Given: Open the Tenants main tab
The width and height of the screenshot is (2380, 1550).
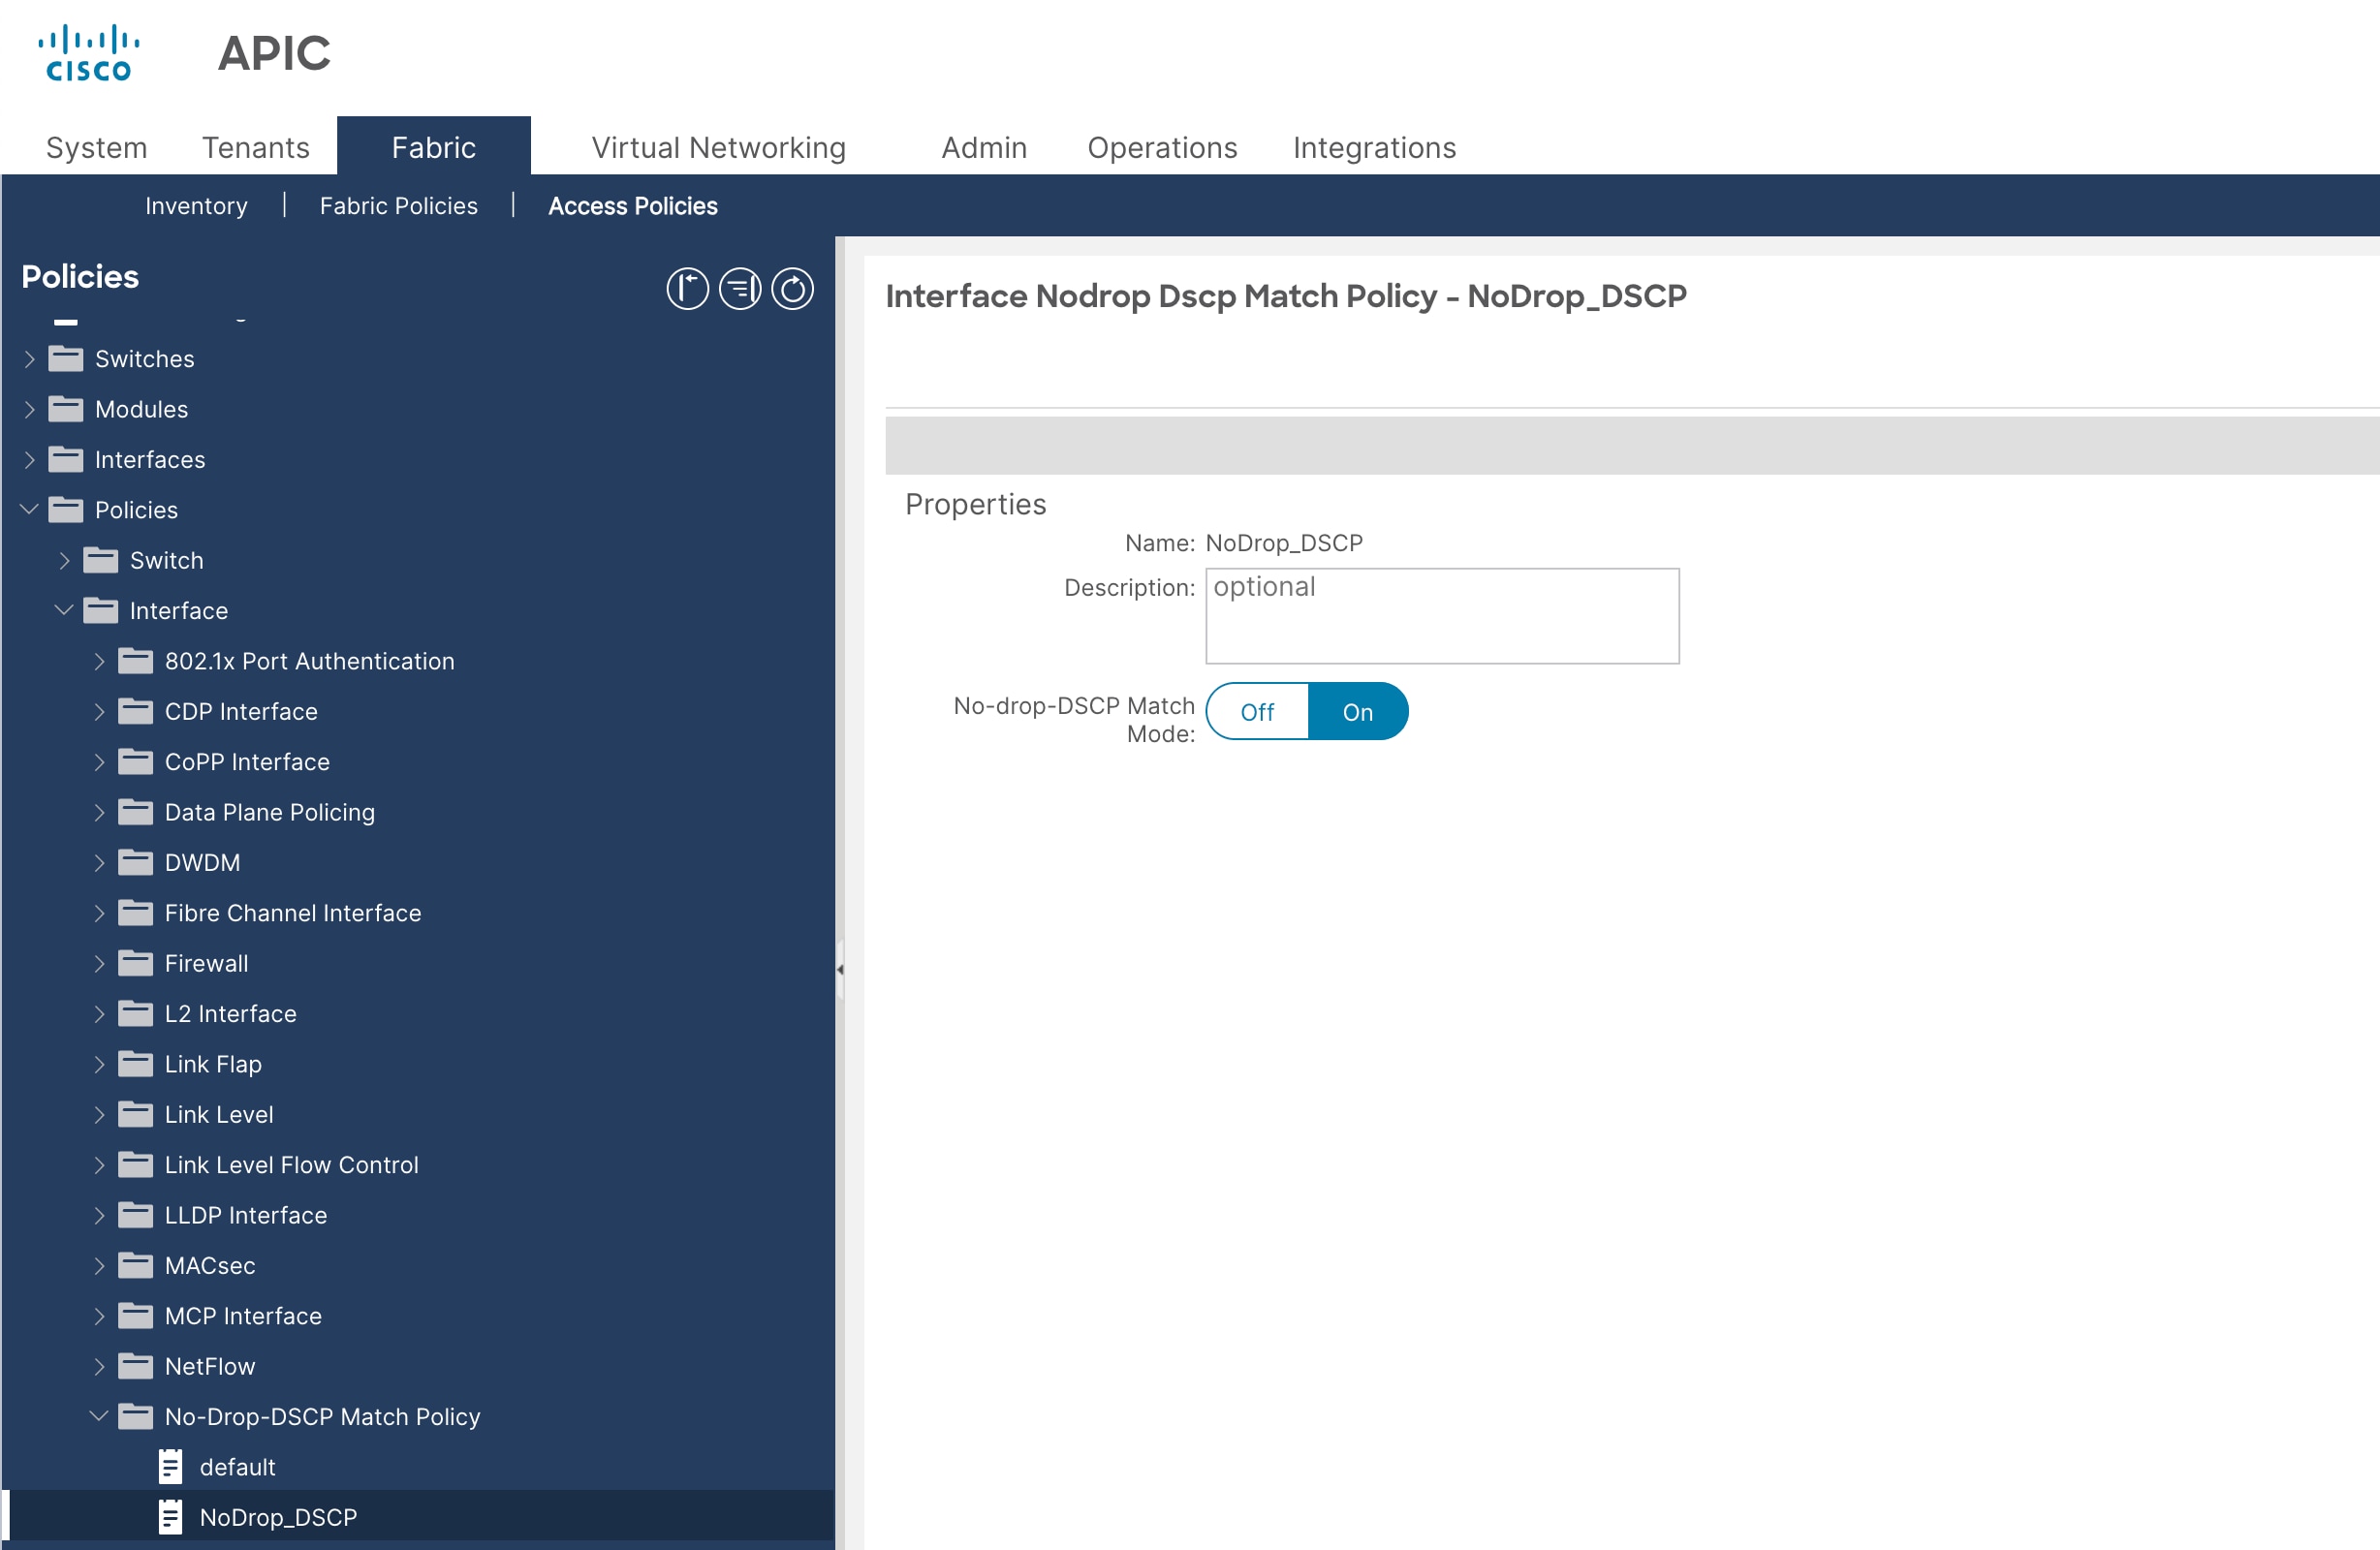Looking at the screenshot, I should pyautogui.click(x=256, y=147).
